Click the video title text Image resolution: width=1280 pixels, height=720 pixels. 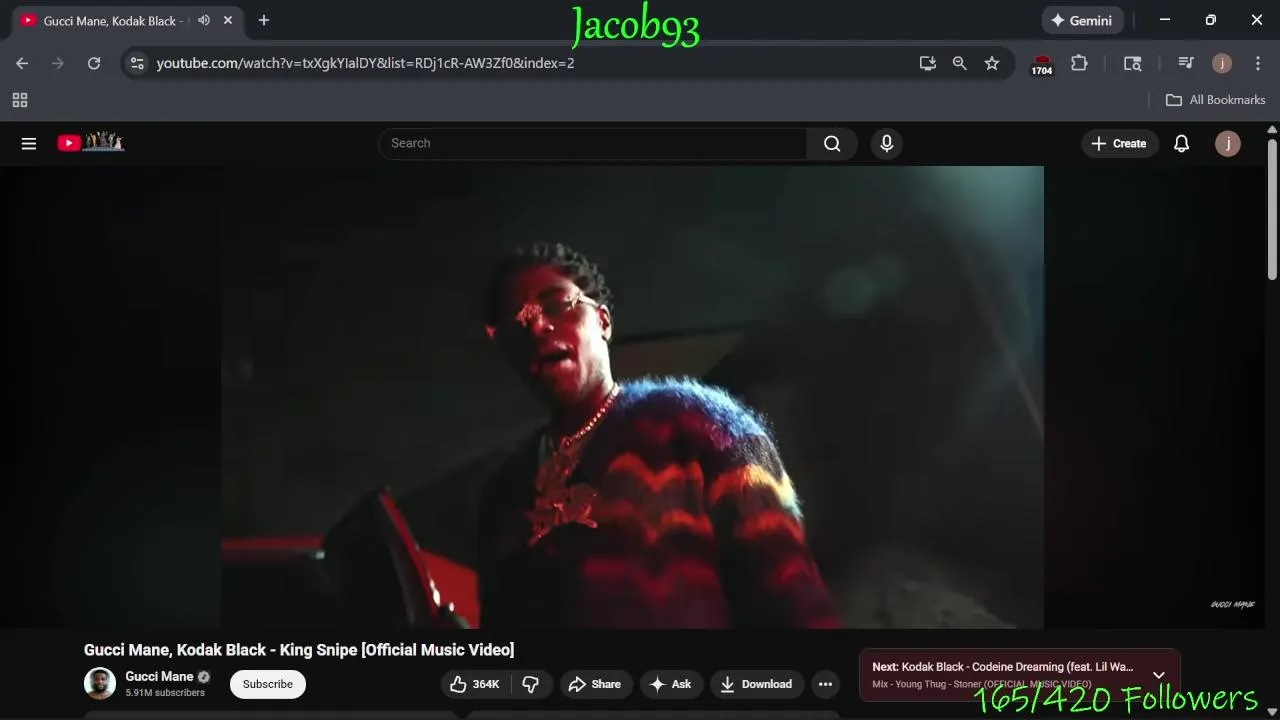[299, 650]
